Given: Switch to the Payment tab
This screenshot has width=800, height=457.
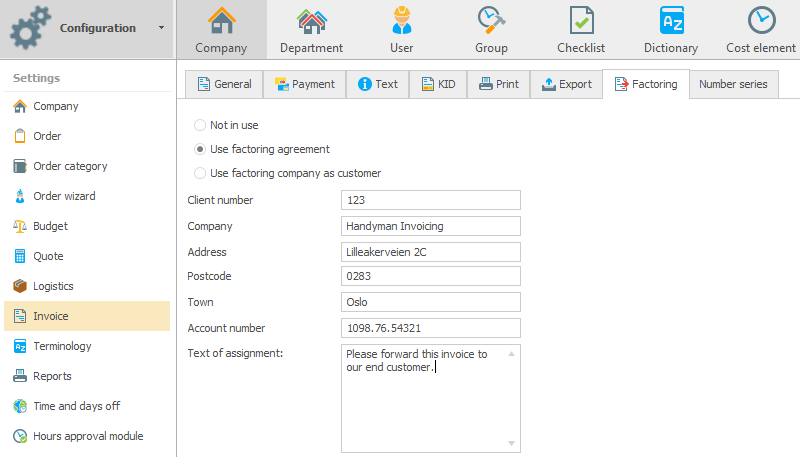Looking at the screenshot, I should 305,84.
